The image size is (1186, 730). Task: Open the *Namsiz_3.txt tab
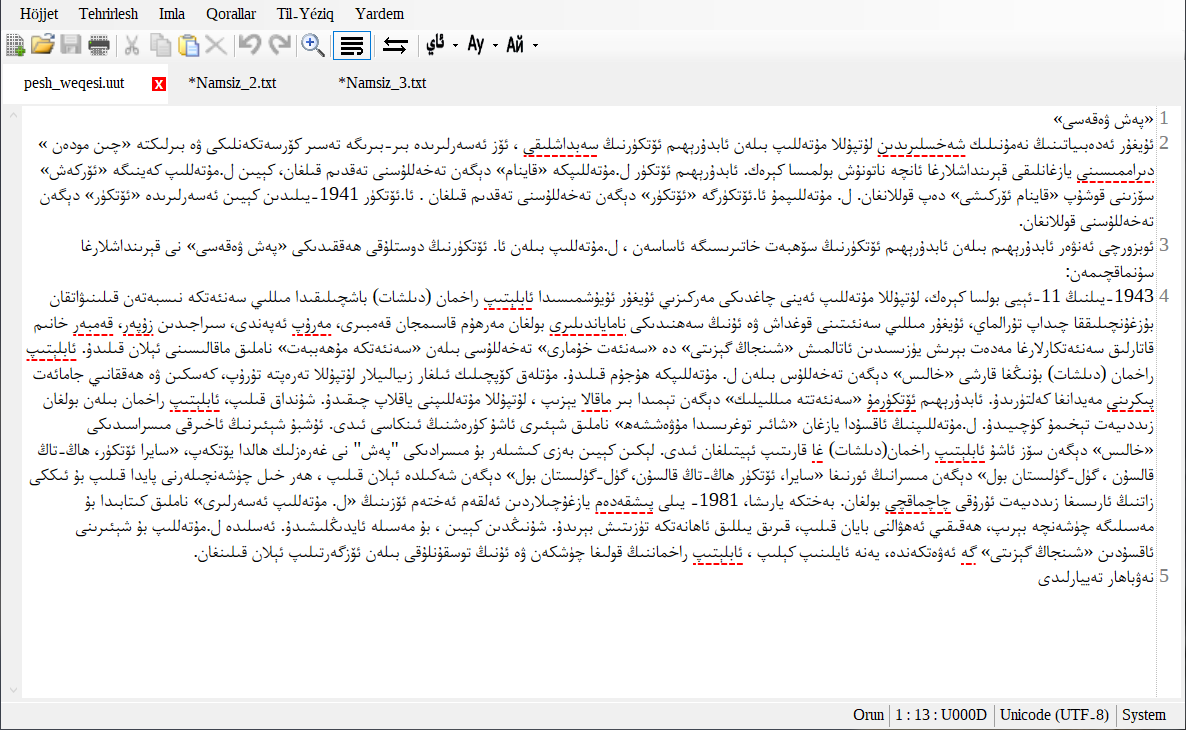point(382,83)
